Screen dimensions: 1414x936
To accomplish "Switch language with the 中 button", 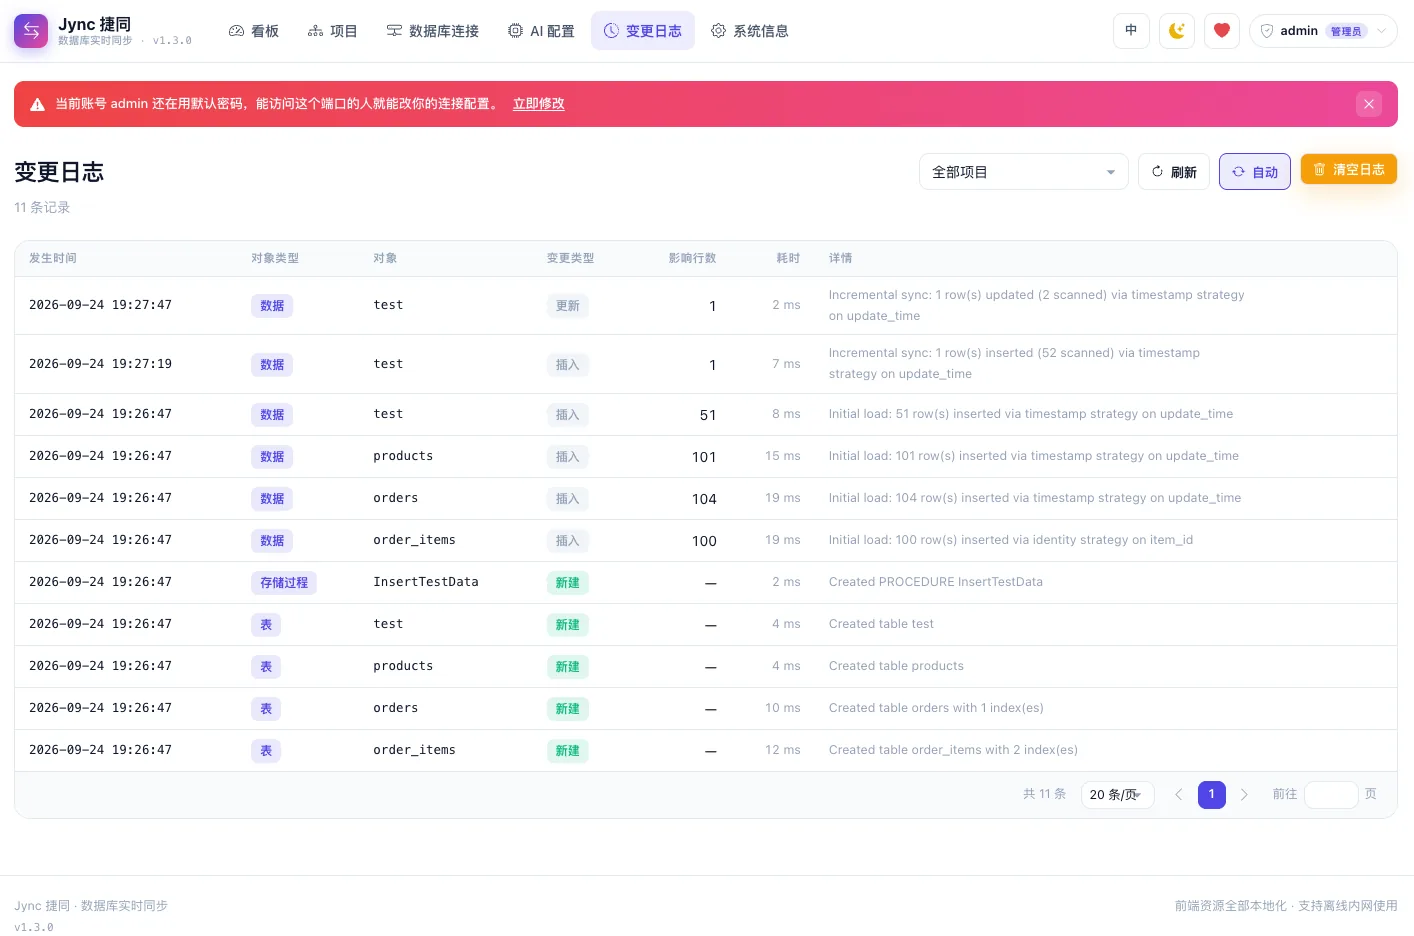I will pos(1131,31).
